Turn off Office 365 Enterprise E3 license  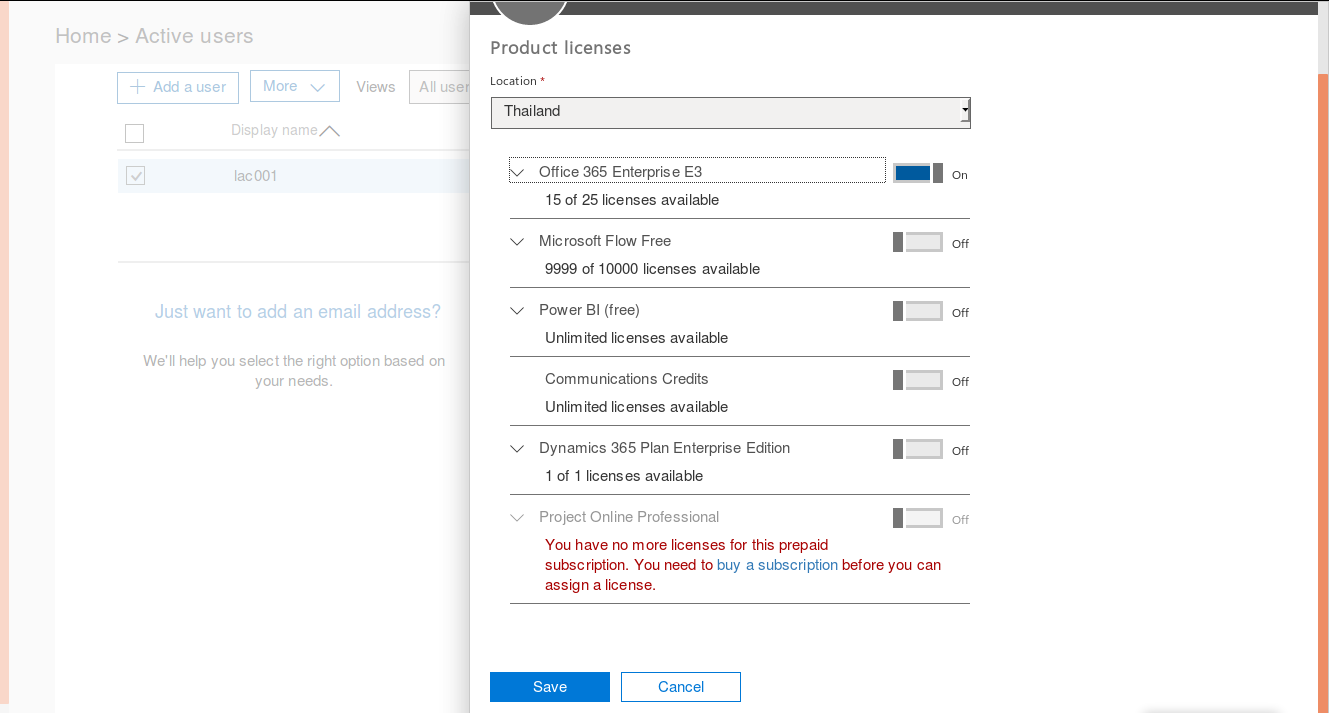917,173
